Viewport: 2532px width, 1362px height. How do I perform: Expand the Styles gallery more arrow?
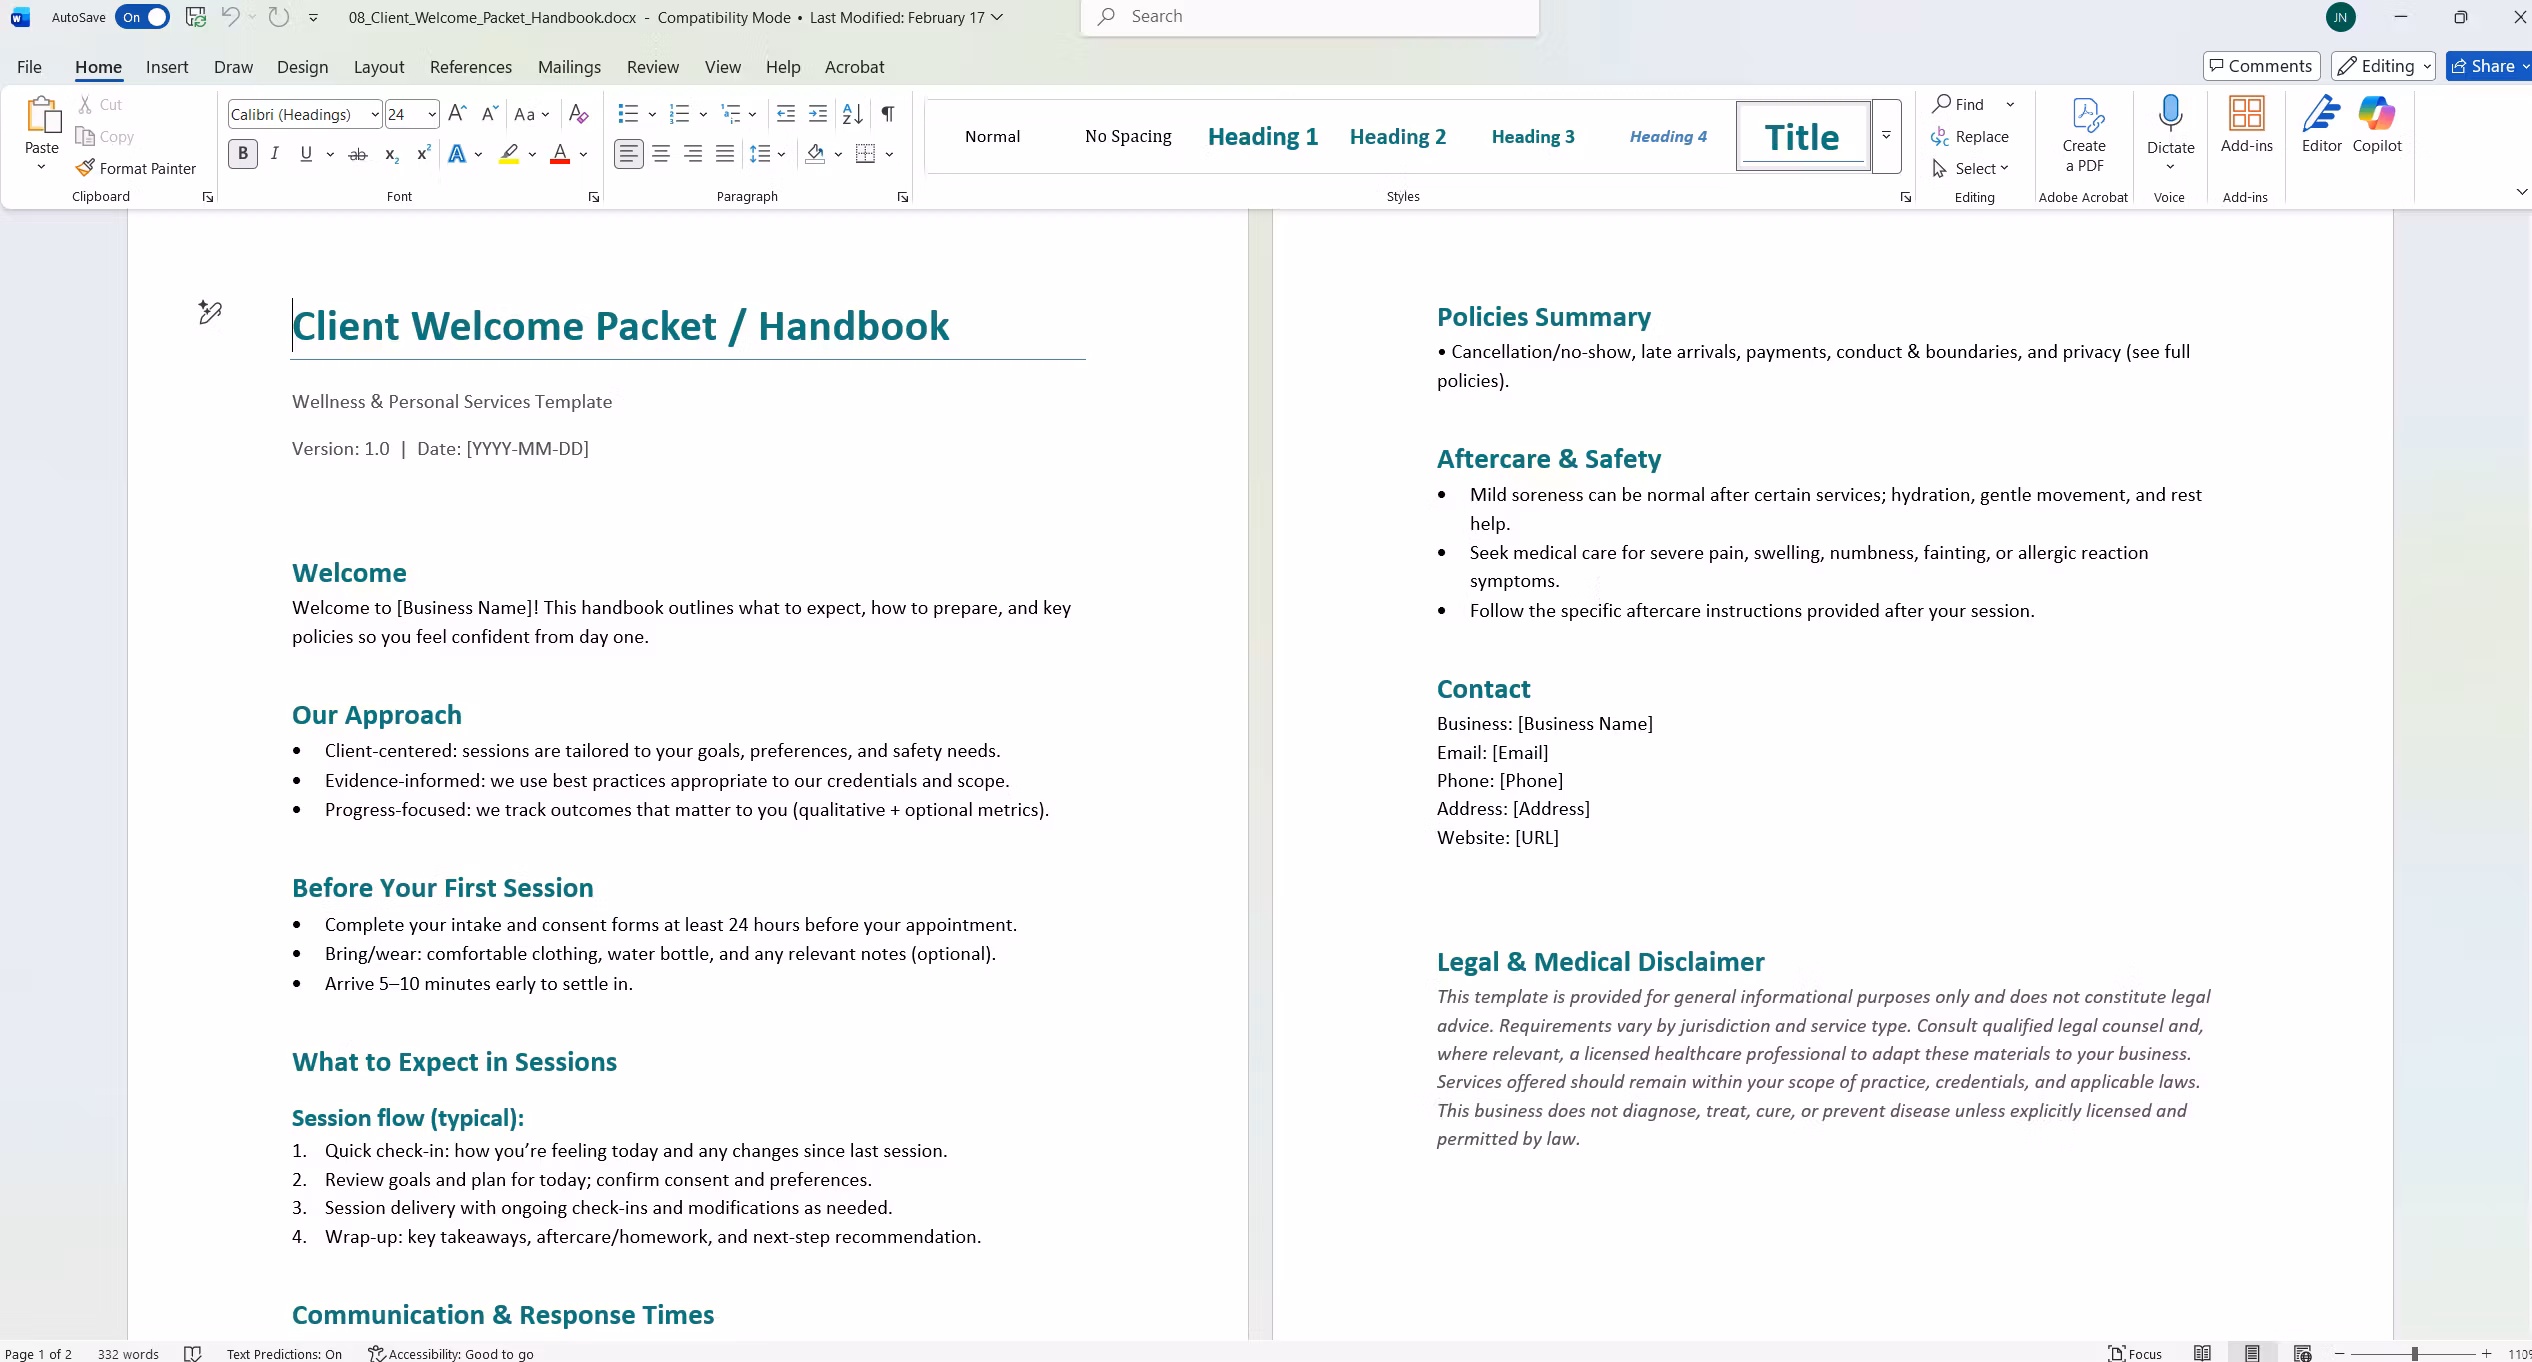[x=1886, y=136]
